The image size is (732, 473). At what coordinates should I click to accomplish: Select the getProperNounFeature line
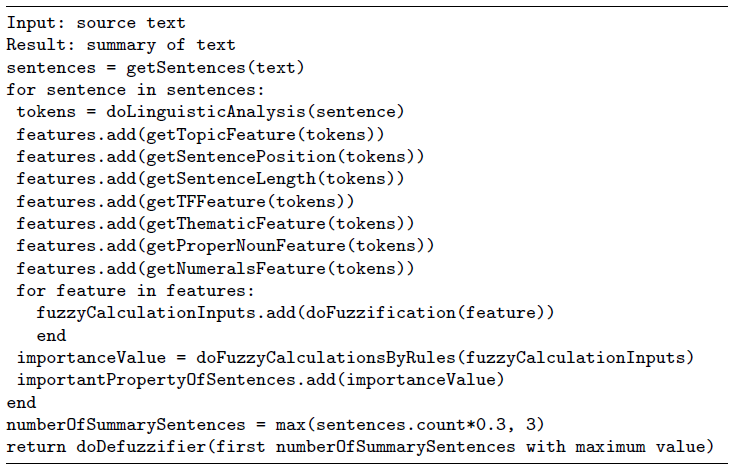[x=225, y=246]
